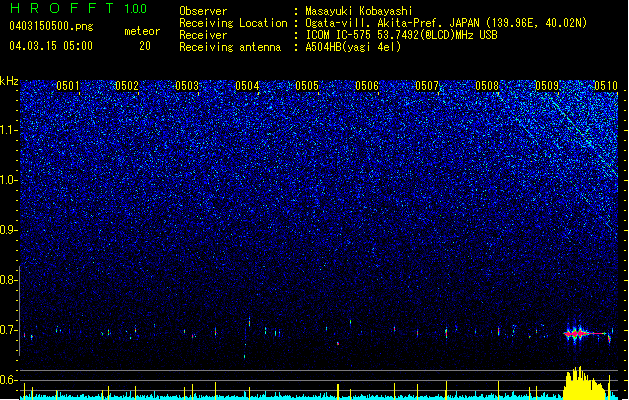Screen dimensions: 629x400
Task: Select the file name 0403150500.png
Action: (51, 26)
